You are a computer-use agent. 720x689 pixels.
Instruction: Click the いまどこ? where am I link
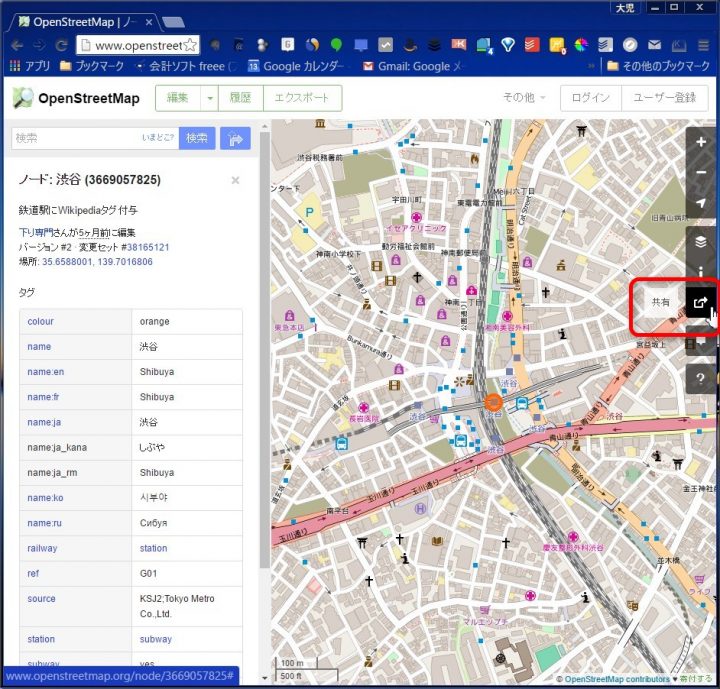pos(158,137)
